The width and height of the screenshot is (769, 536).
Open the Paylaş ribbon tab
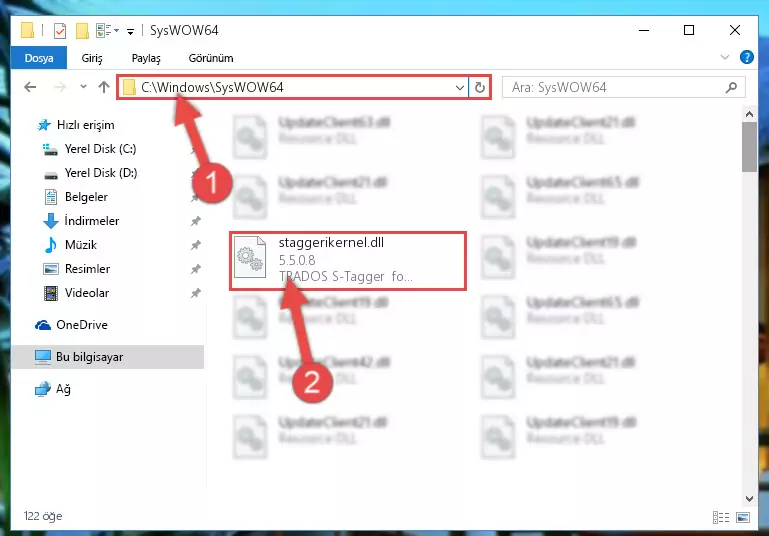pos(146,58)
